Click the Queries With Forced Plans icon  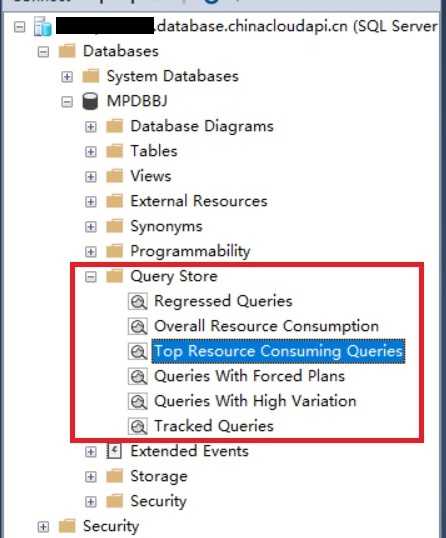click(x=138, y=376)
